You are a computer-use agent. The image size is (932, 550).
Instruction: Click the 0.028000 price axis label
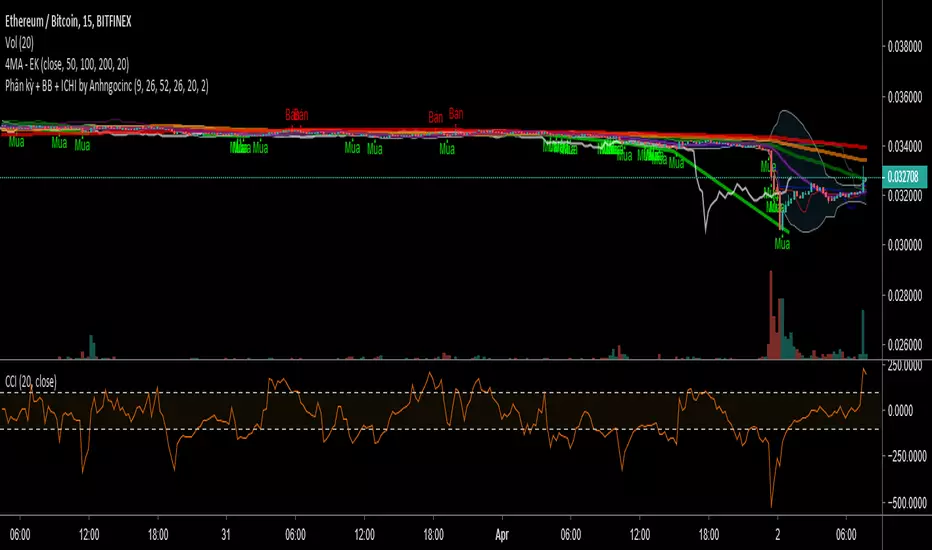click(x=905, y=296)
